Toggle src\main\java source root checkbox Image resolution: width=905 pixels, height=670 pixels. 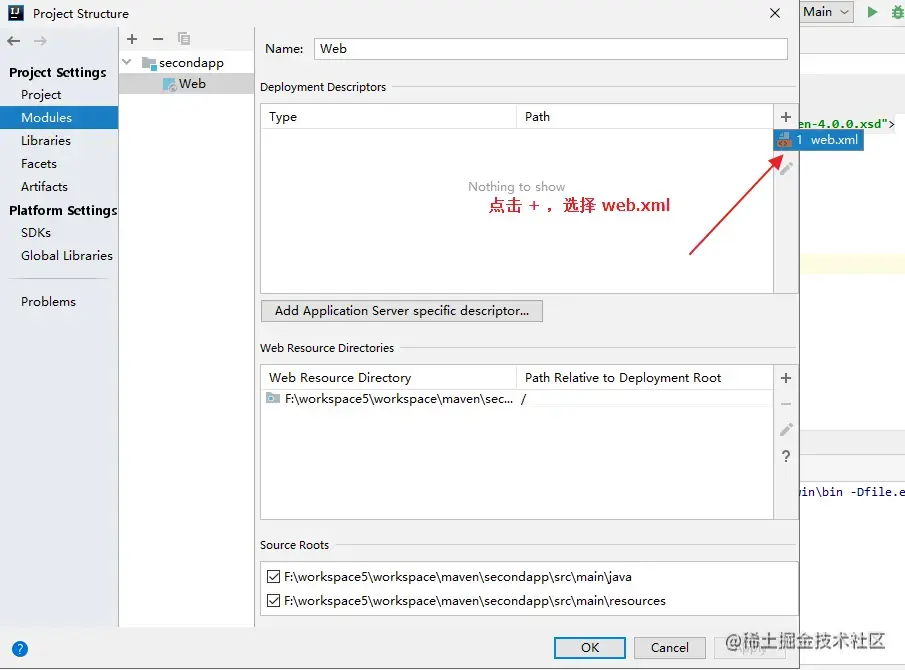(274, 577)
